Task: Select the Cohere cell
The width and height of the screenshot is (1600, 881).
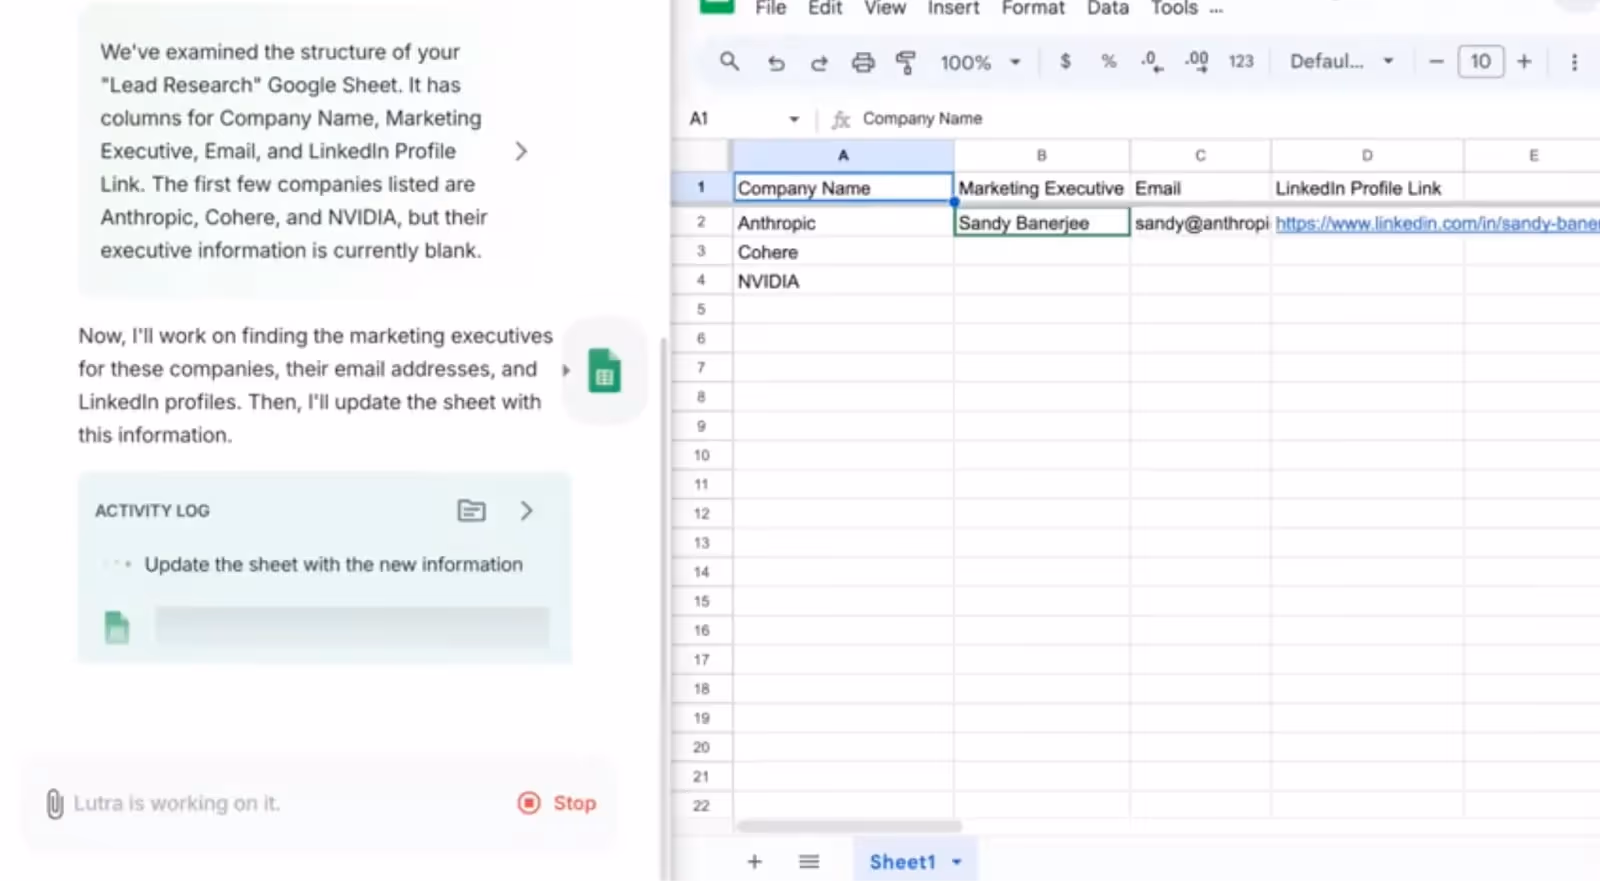Action: 843,252
